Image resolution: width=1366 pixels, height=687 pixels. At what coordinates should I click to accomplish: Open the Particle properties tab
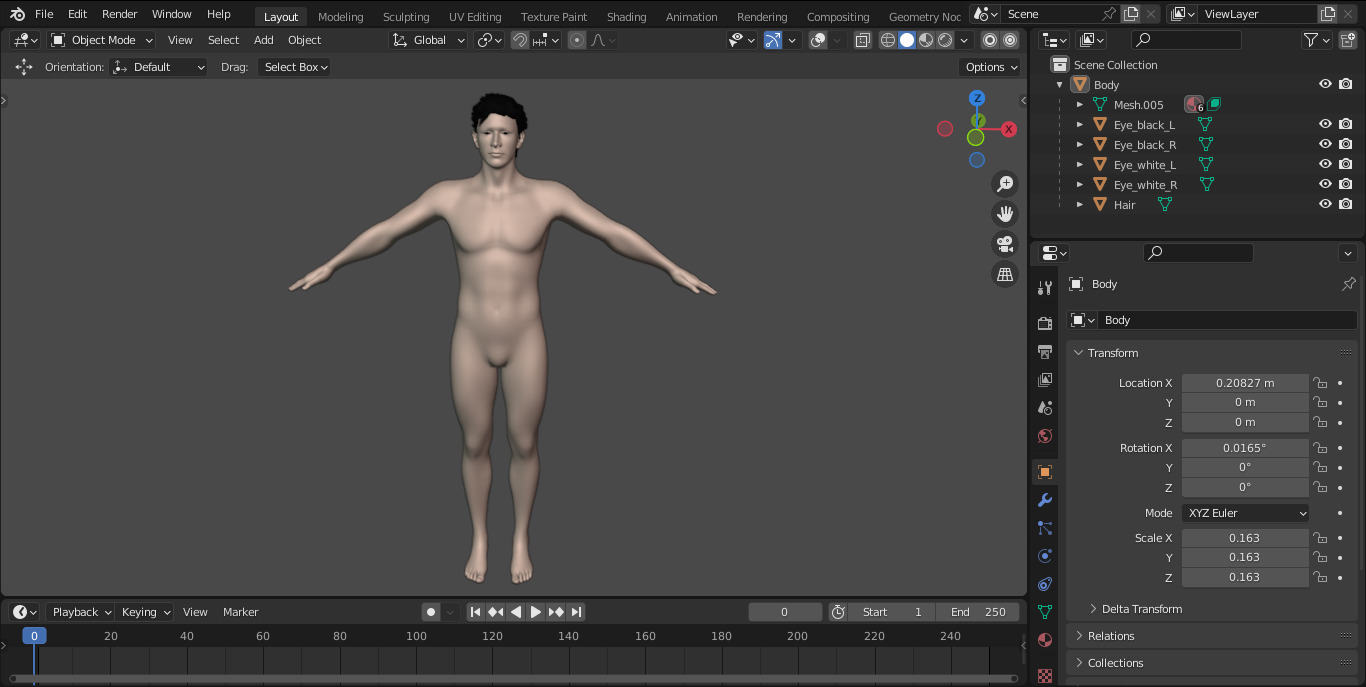pyautogui.click(x=1045, y=528)
